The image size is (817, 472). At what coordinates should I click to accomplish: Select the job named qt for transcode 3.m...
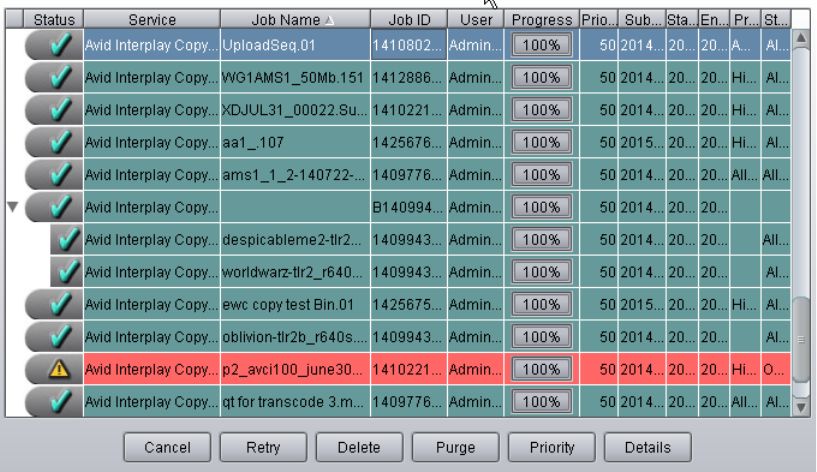click(295, 401)
